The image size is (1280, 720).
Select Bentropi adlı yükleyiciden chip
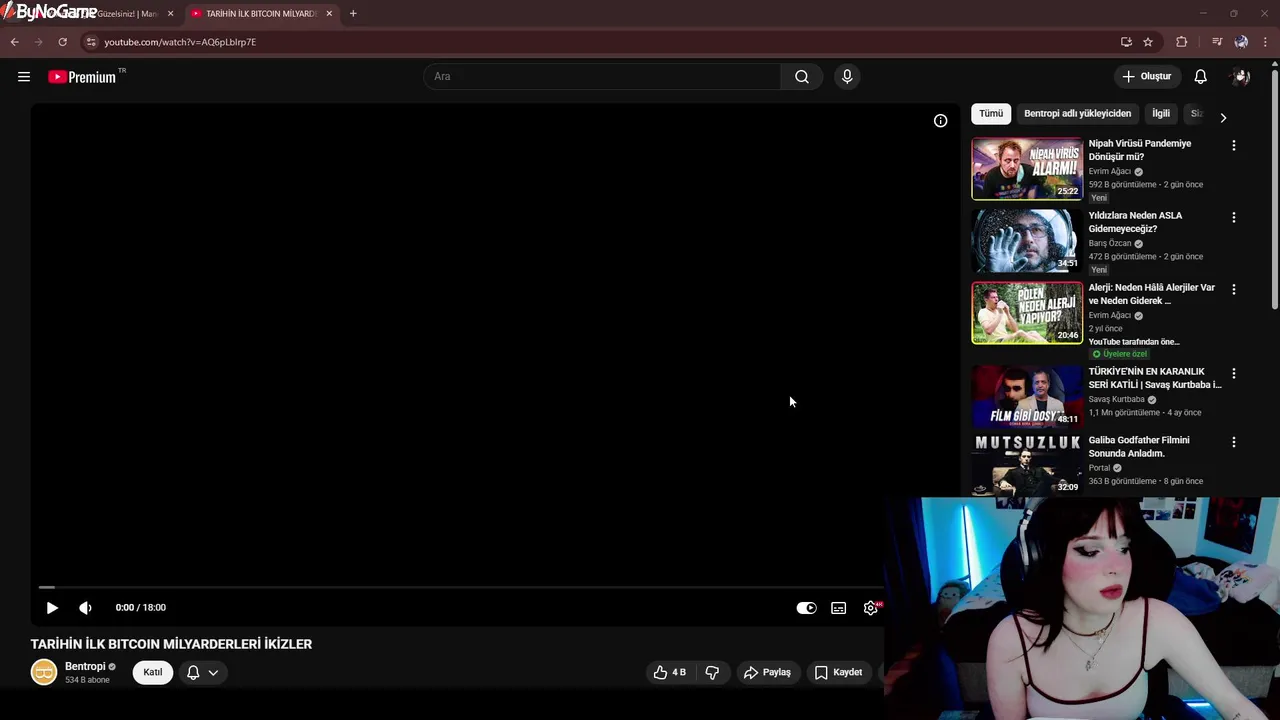(1077, 114)
